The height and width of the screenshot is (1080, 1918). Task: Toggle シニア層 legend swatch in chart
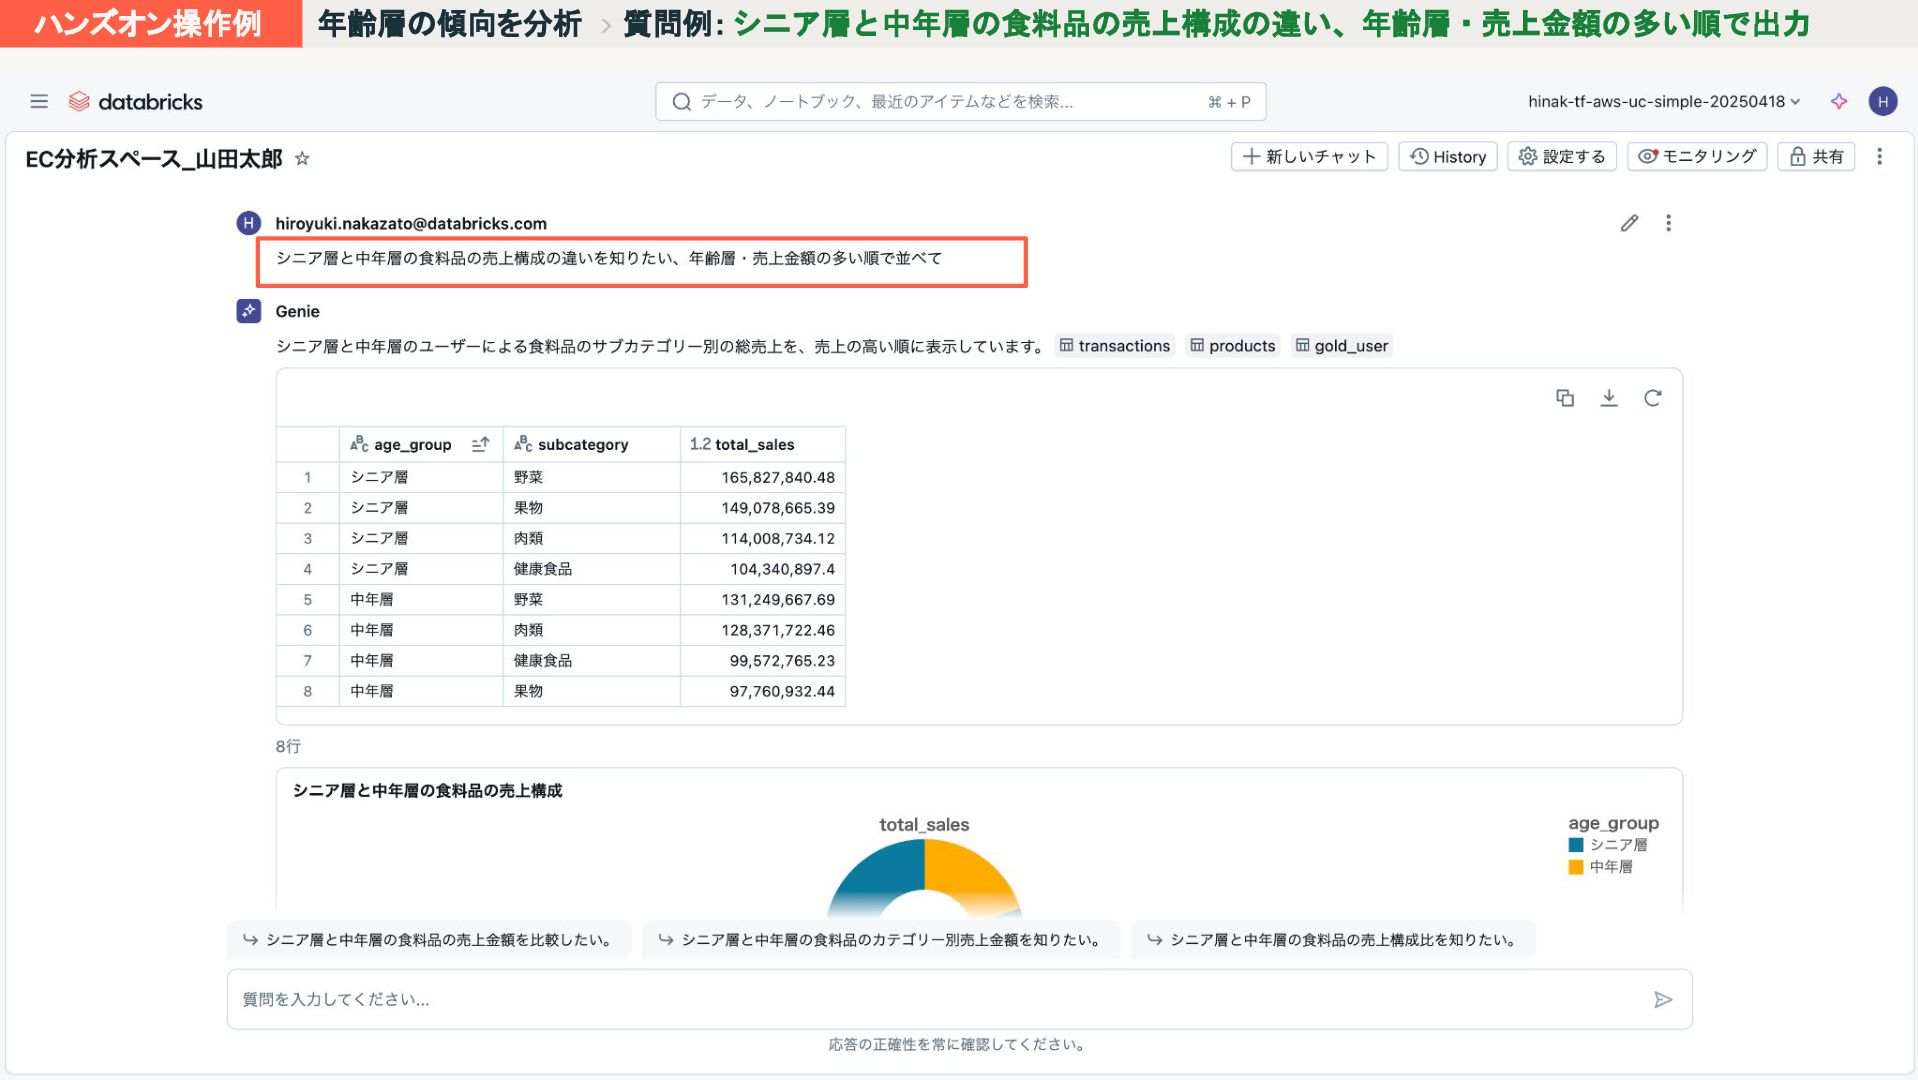pos(1576,845)
